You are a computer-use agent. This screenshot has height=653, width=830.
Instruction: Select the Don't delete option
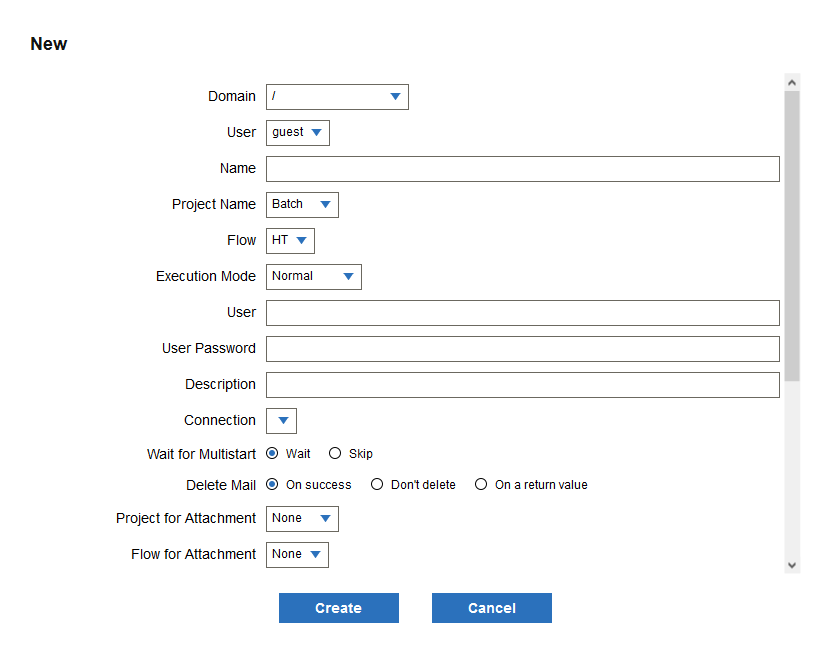click(377, 485)
